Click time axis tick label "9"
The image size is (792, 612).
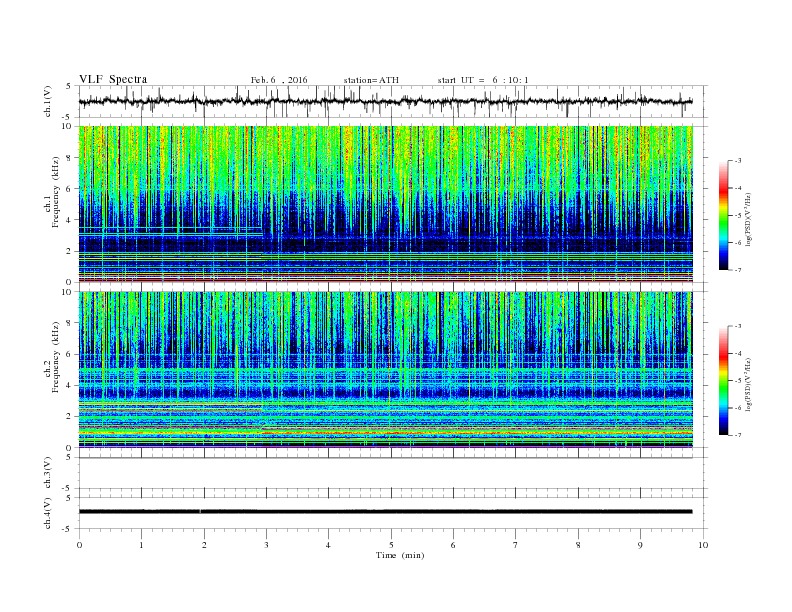tap(640, 545)
